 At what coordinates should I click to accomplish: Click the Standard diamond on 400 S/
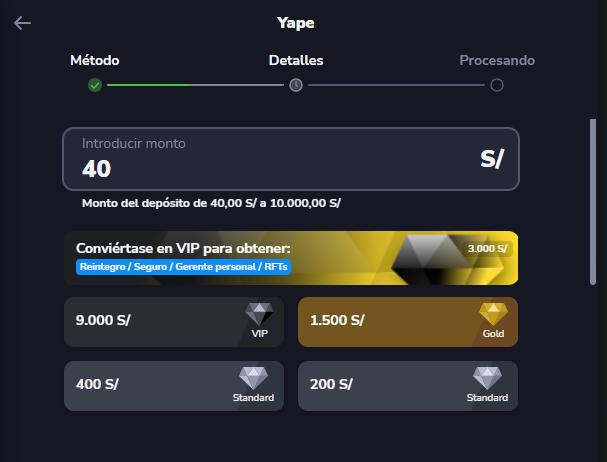tap(254, 379)
